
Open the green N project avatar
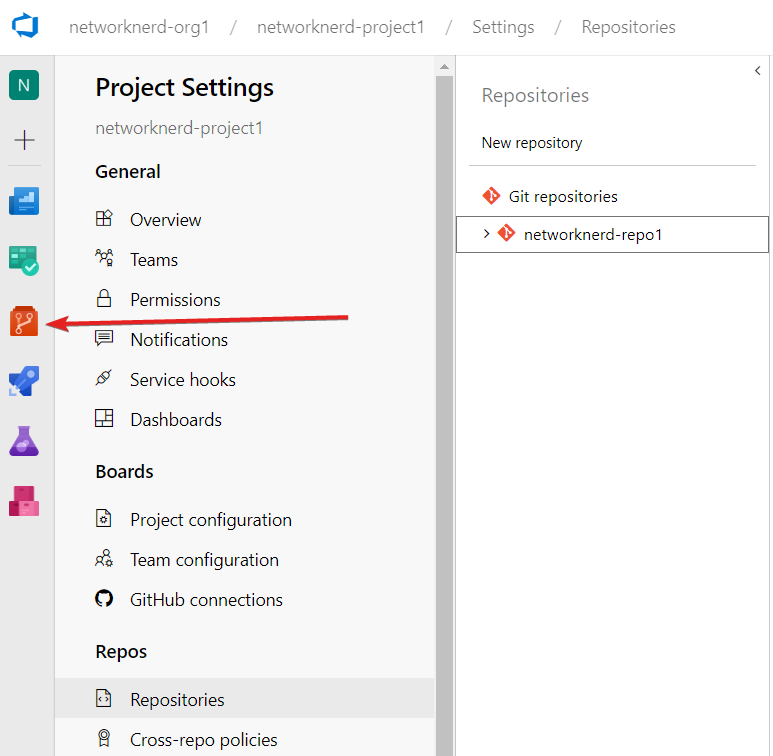click(x=24, y=85)
